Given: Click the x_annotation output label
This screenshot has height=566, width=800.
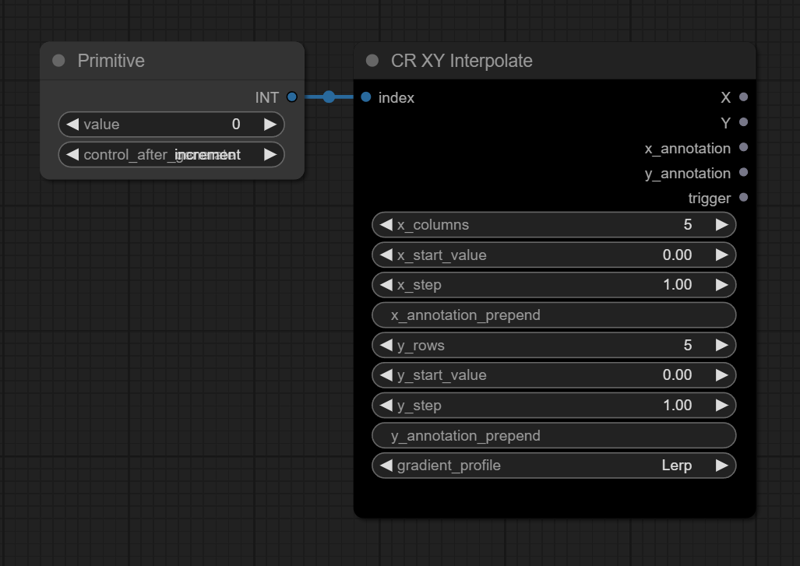Looking at the screenshot, I should 688,149.
